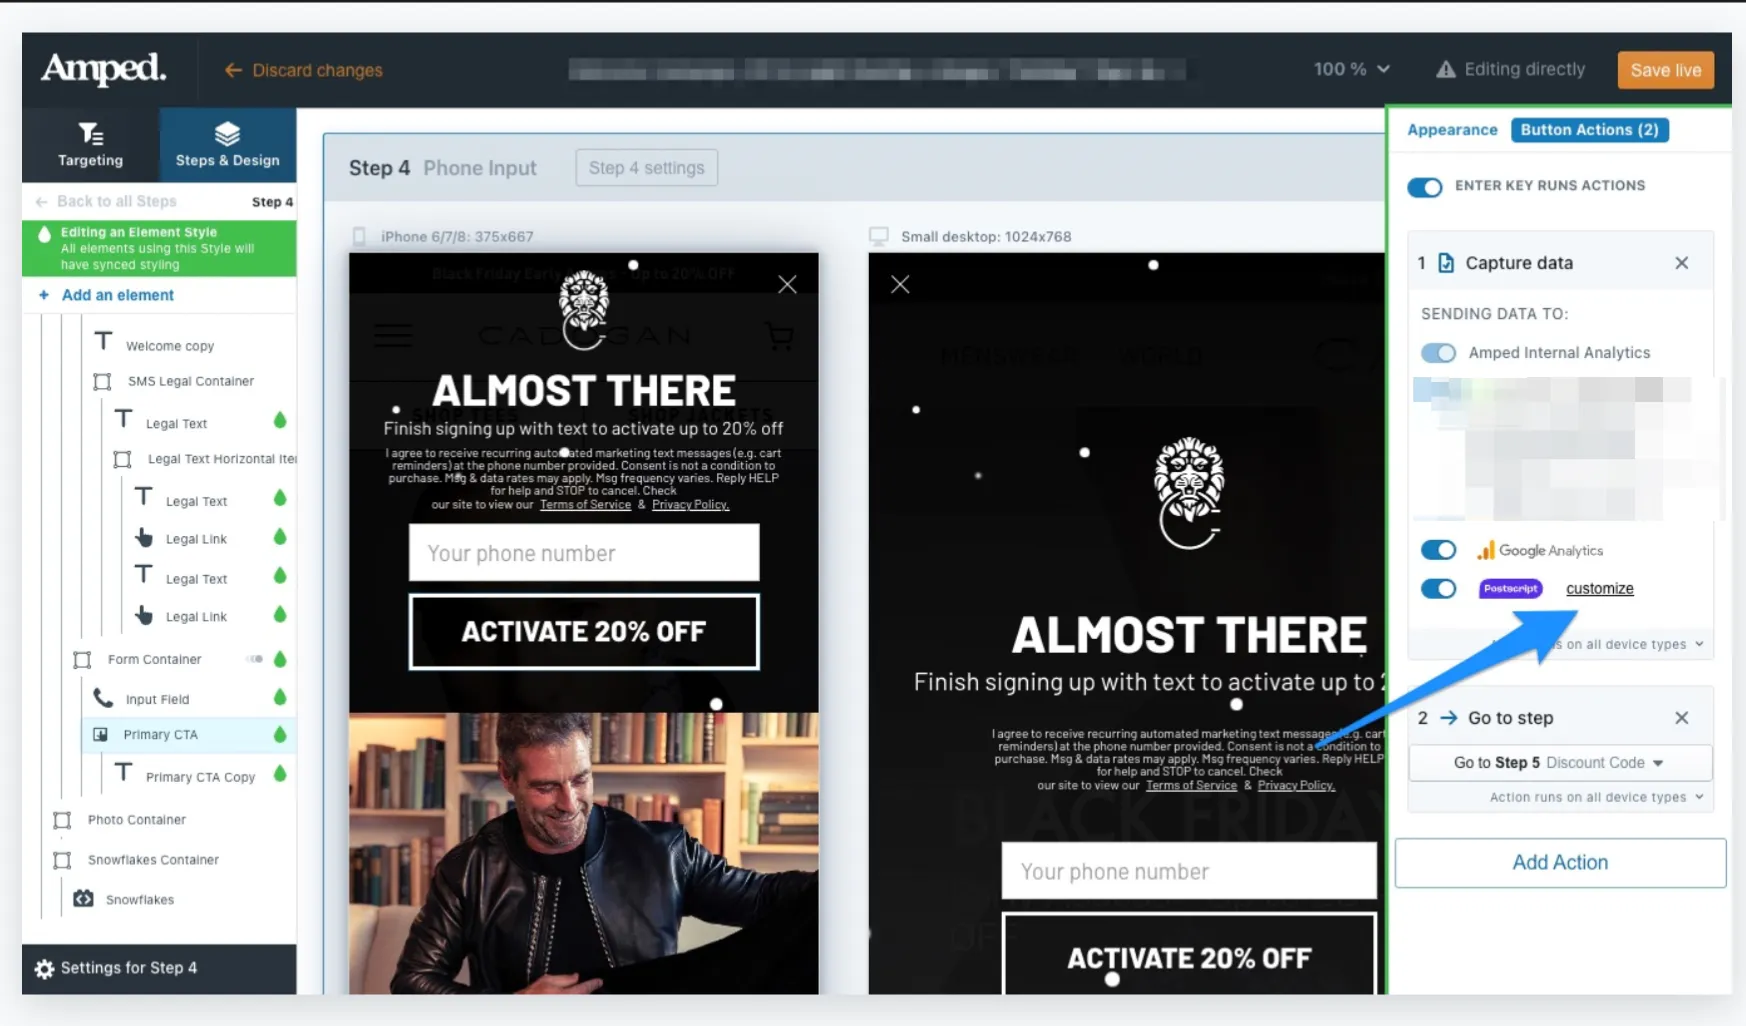Screen dimensions: 1746x1026
Task: Select the Button Actions (2) tab
Action: 1590,129
